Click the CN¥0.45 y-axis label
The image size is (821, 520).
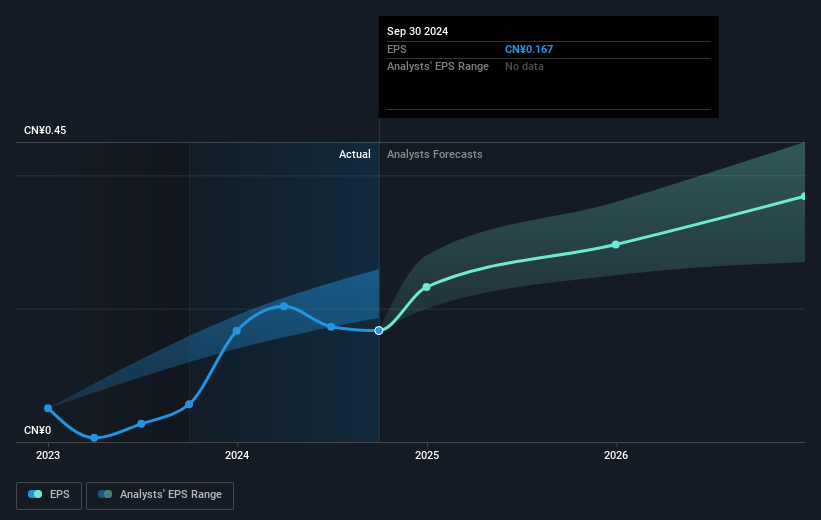point(45,130)
